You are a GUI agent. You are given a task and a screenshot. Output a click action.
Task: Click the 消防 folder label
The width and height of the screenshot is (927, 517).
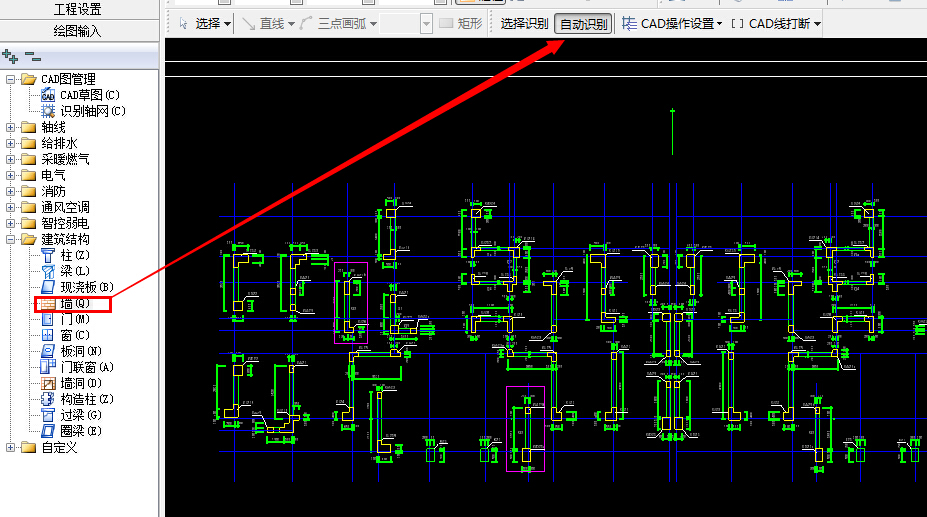tap(53, 191)
